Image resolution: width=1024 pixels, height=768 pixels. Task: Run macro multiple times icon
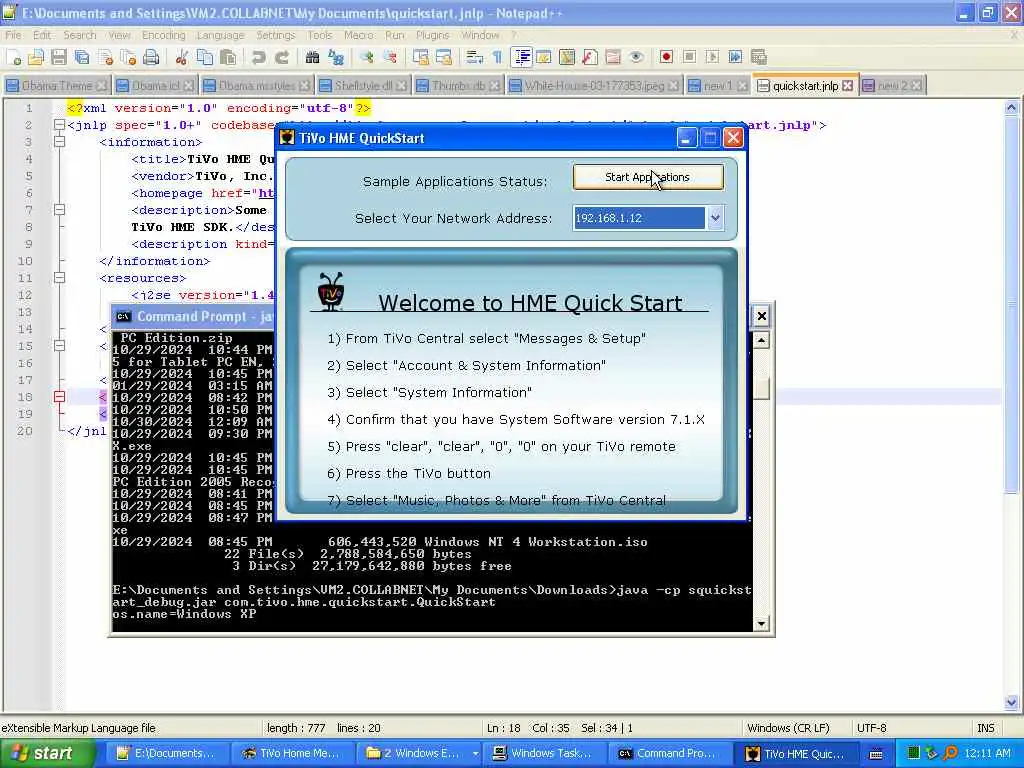(735, 57)
